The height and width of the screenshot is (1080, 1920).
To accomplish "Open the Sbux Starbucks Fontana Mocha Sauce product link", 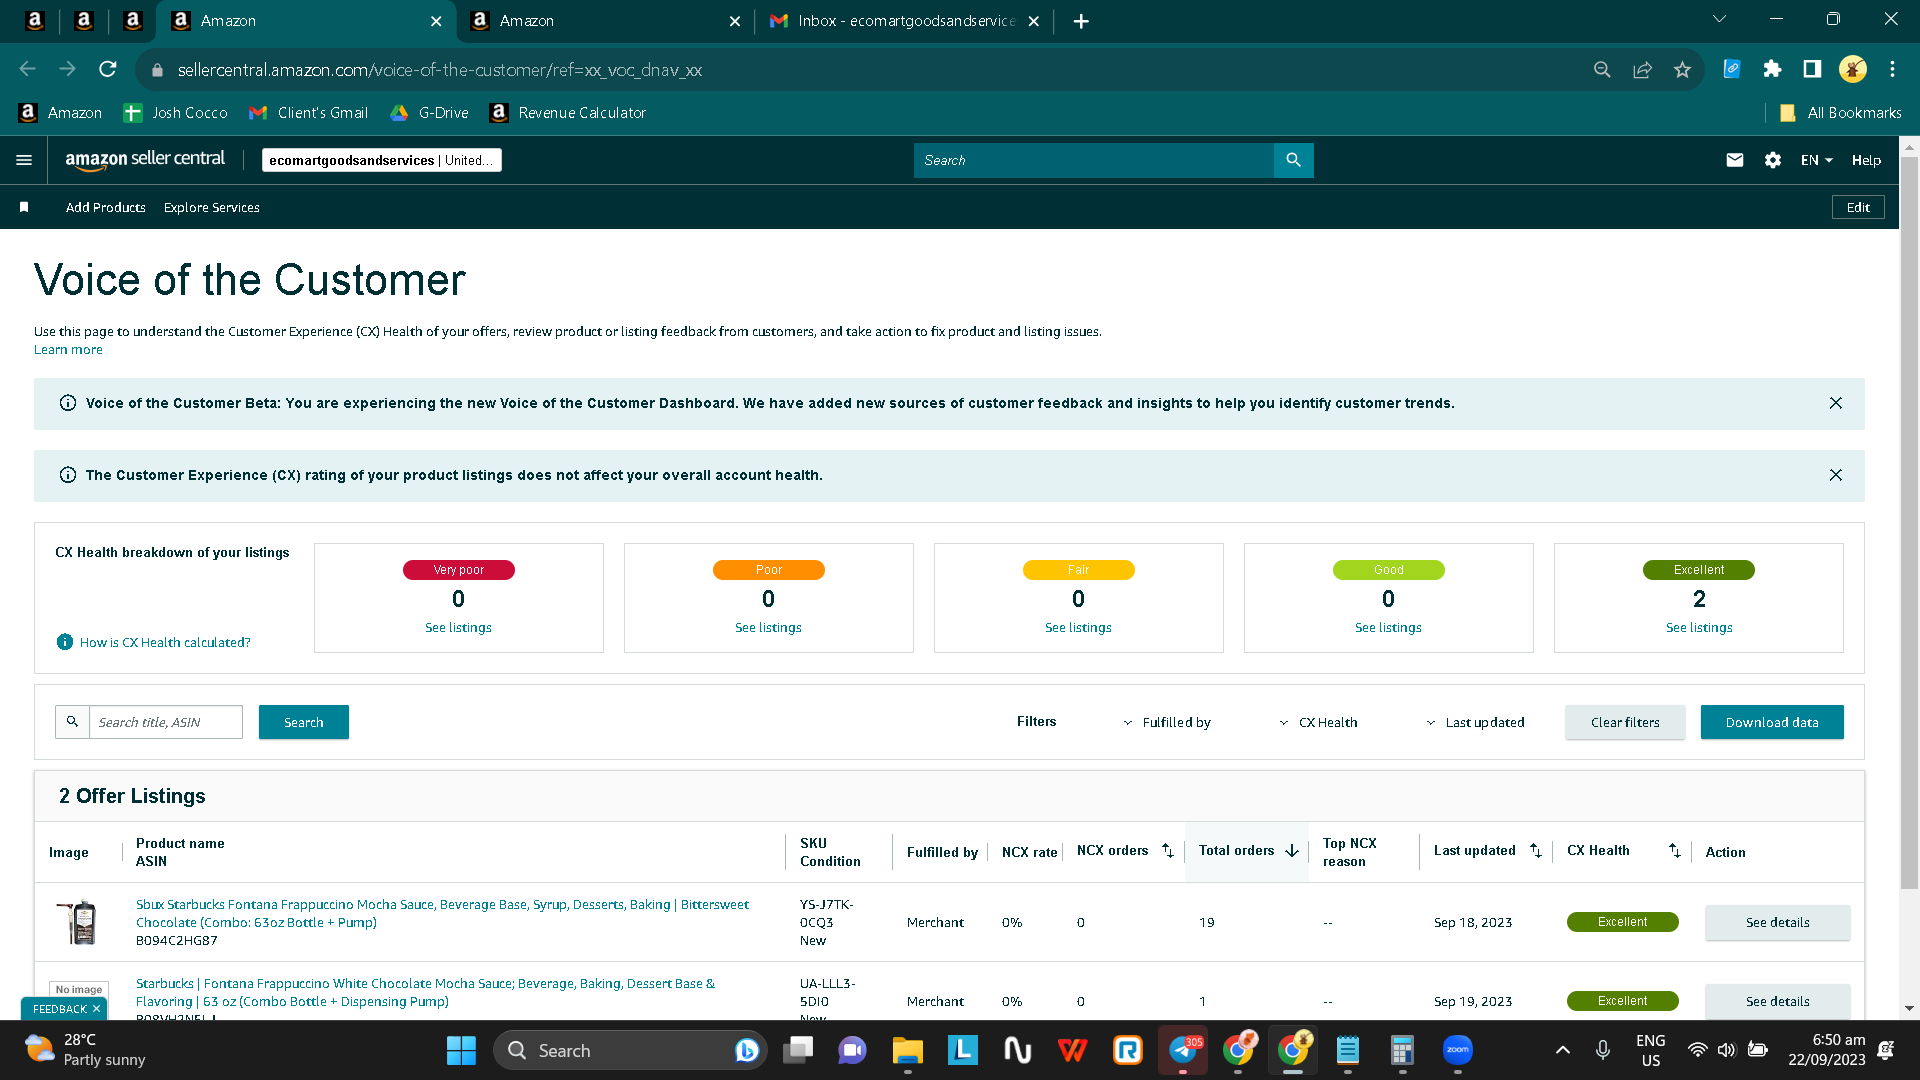I will [442, 913].
